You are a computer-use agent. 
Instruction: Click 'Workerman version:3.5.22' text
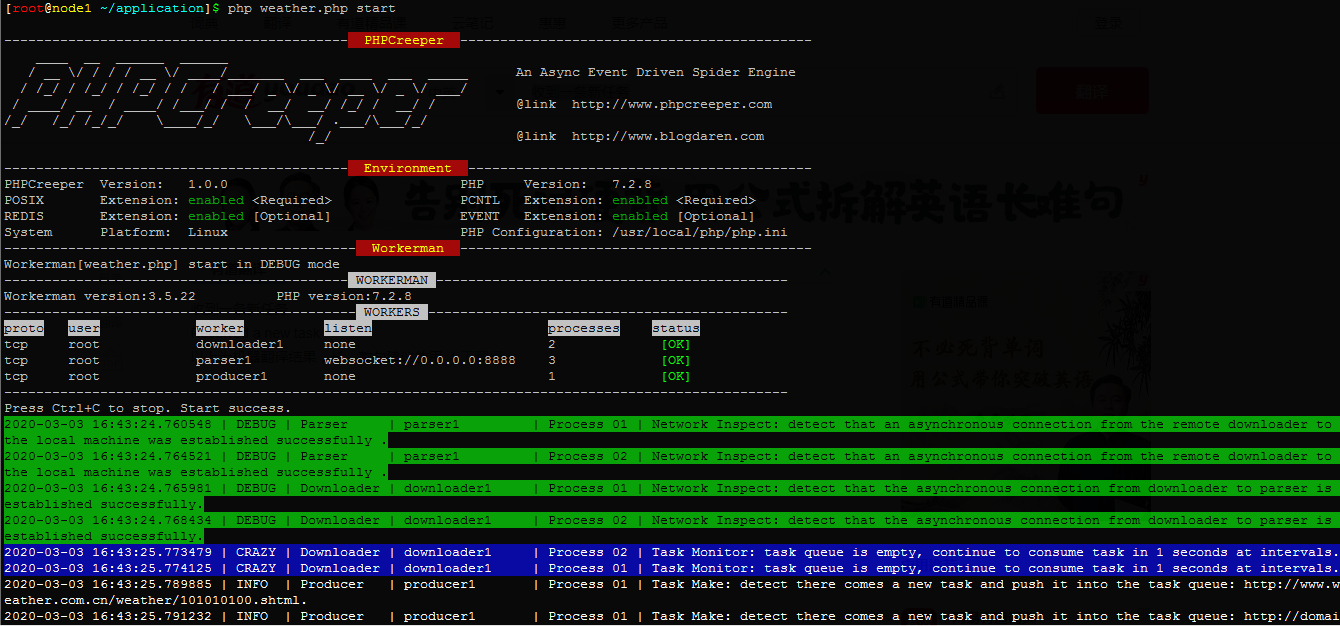[x=100, y=296]
